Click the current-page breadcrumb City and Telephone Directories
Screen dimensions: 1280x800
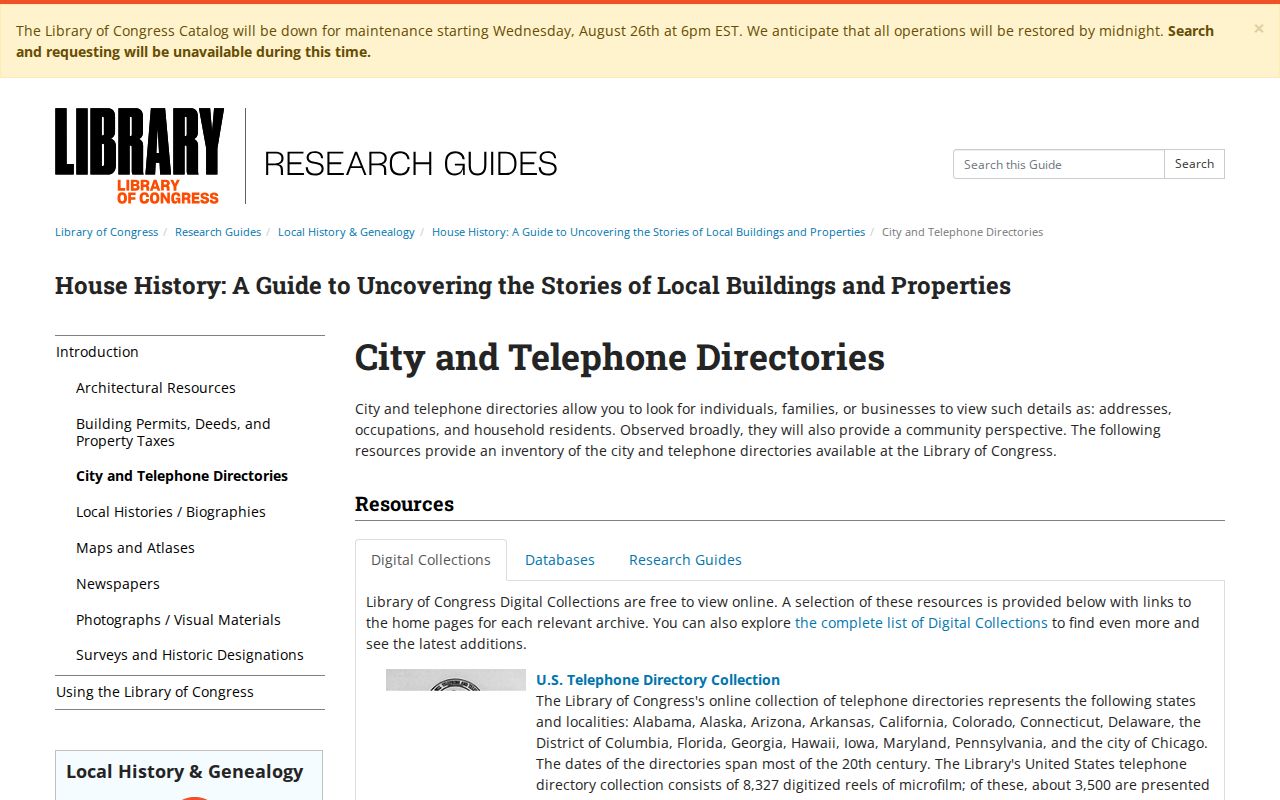[962, 232]
